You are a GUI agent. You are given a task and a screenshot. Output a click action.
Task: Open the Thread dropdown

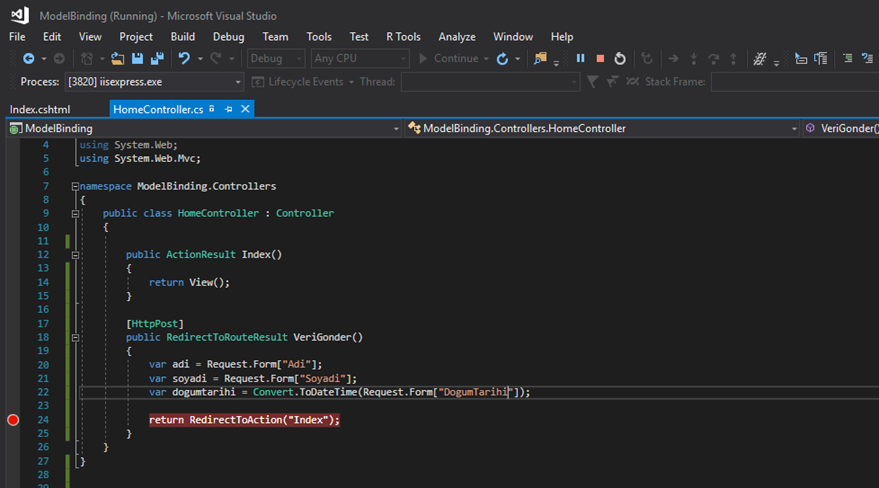coord(491,82)
